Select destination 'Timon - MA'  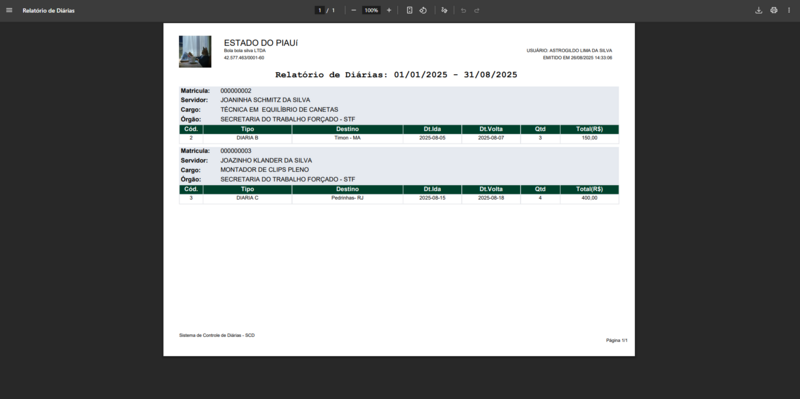point(347,138)
